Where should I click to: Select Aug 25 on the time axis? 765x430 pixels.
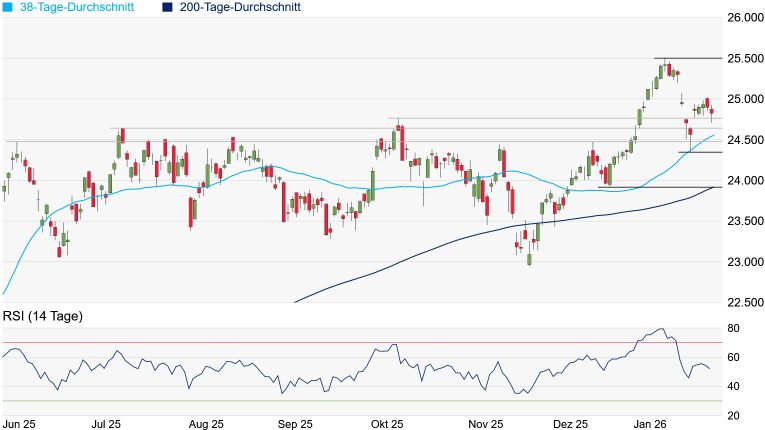204,423
